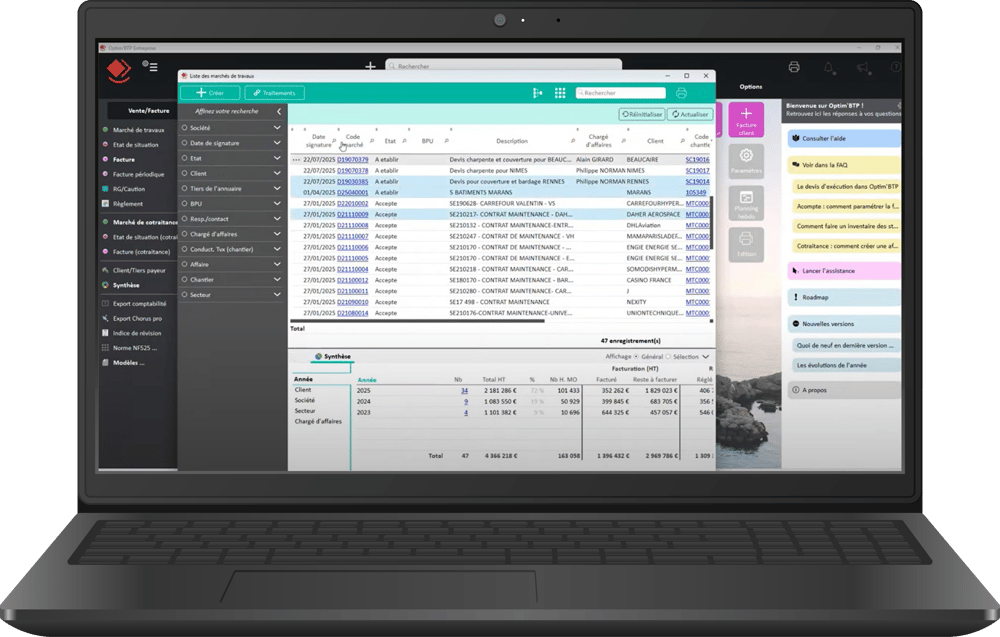This screenshot has height=637, width=1000.
Task: Click the vertical scrollbar of the market table
Action: click(x=712, y=223)
